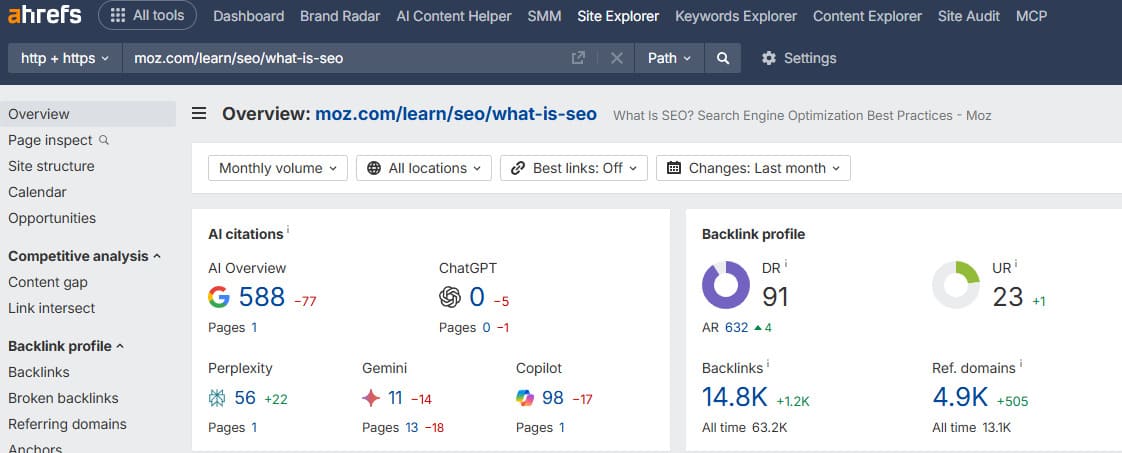
Task: Open the Best links: Off dropdown
Action: coord(574,168)
